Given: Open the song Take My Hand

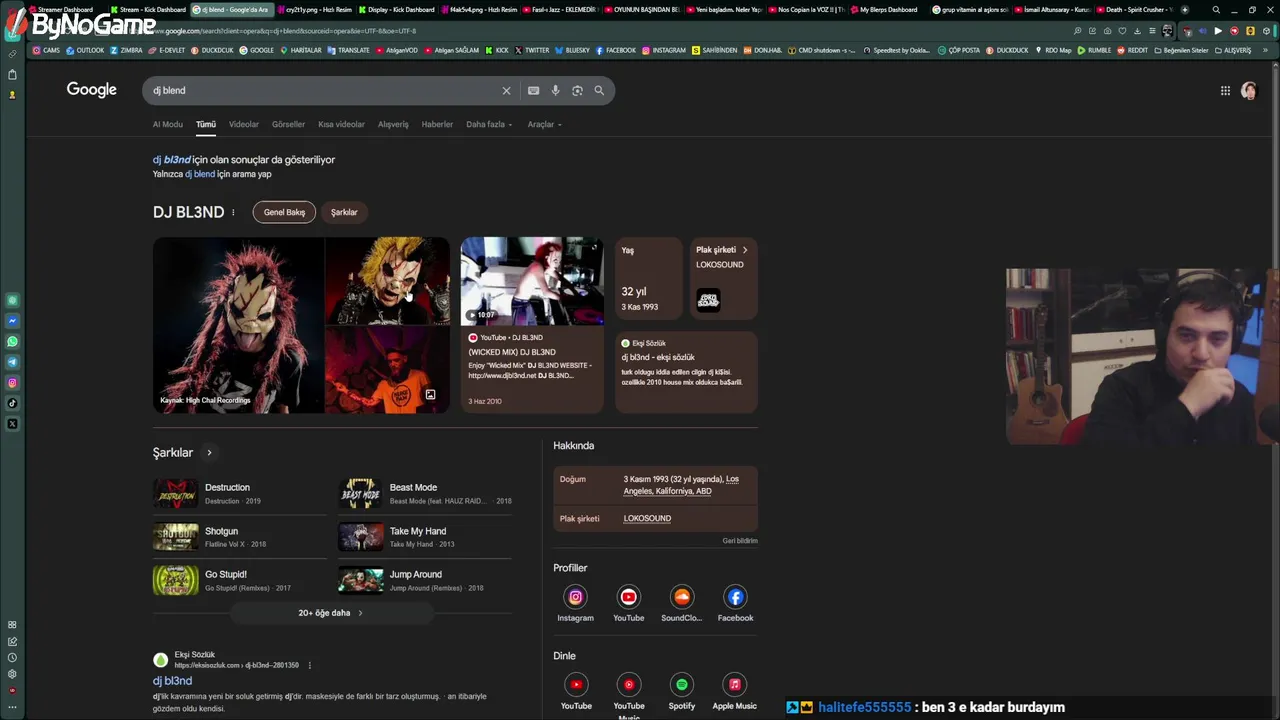Looking at the screenshot, I should tap(425, 537).
